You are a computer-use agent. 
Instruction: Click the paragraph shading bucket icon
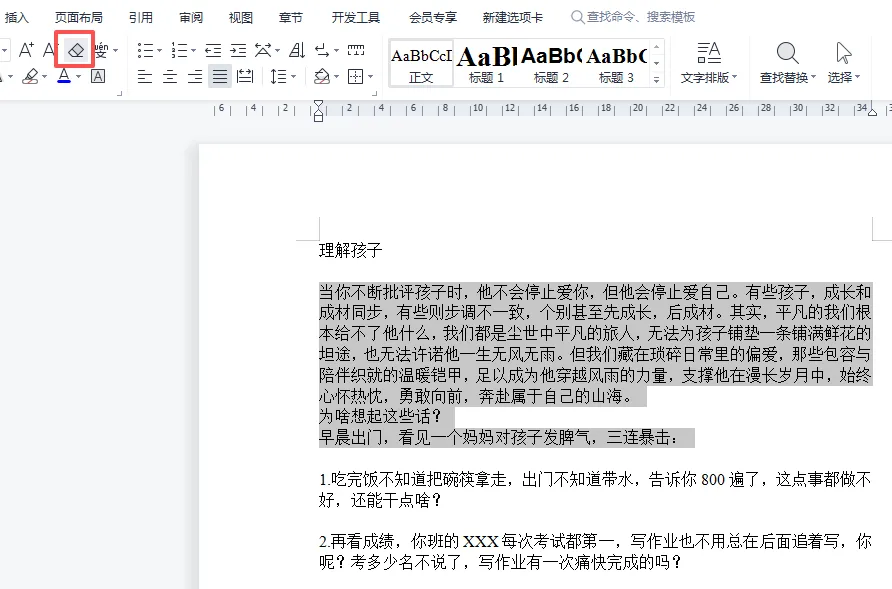(x=322, y=76)
